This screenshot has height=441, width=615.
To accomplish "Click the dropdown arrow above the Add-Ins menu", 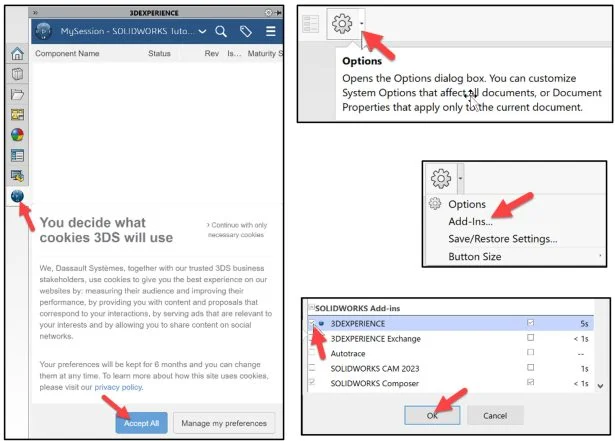I will tap(460, 179).
